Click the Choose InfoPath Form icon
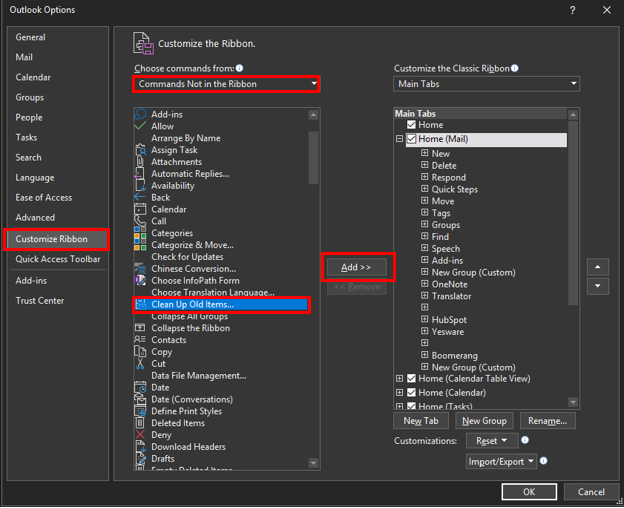624x508 pixels. click(x=140, y=280)
